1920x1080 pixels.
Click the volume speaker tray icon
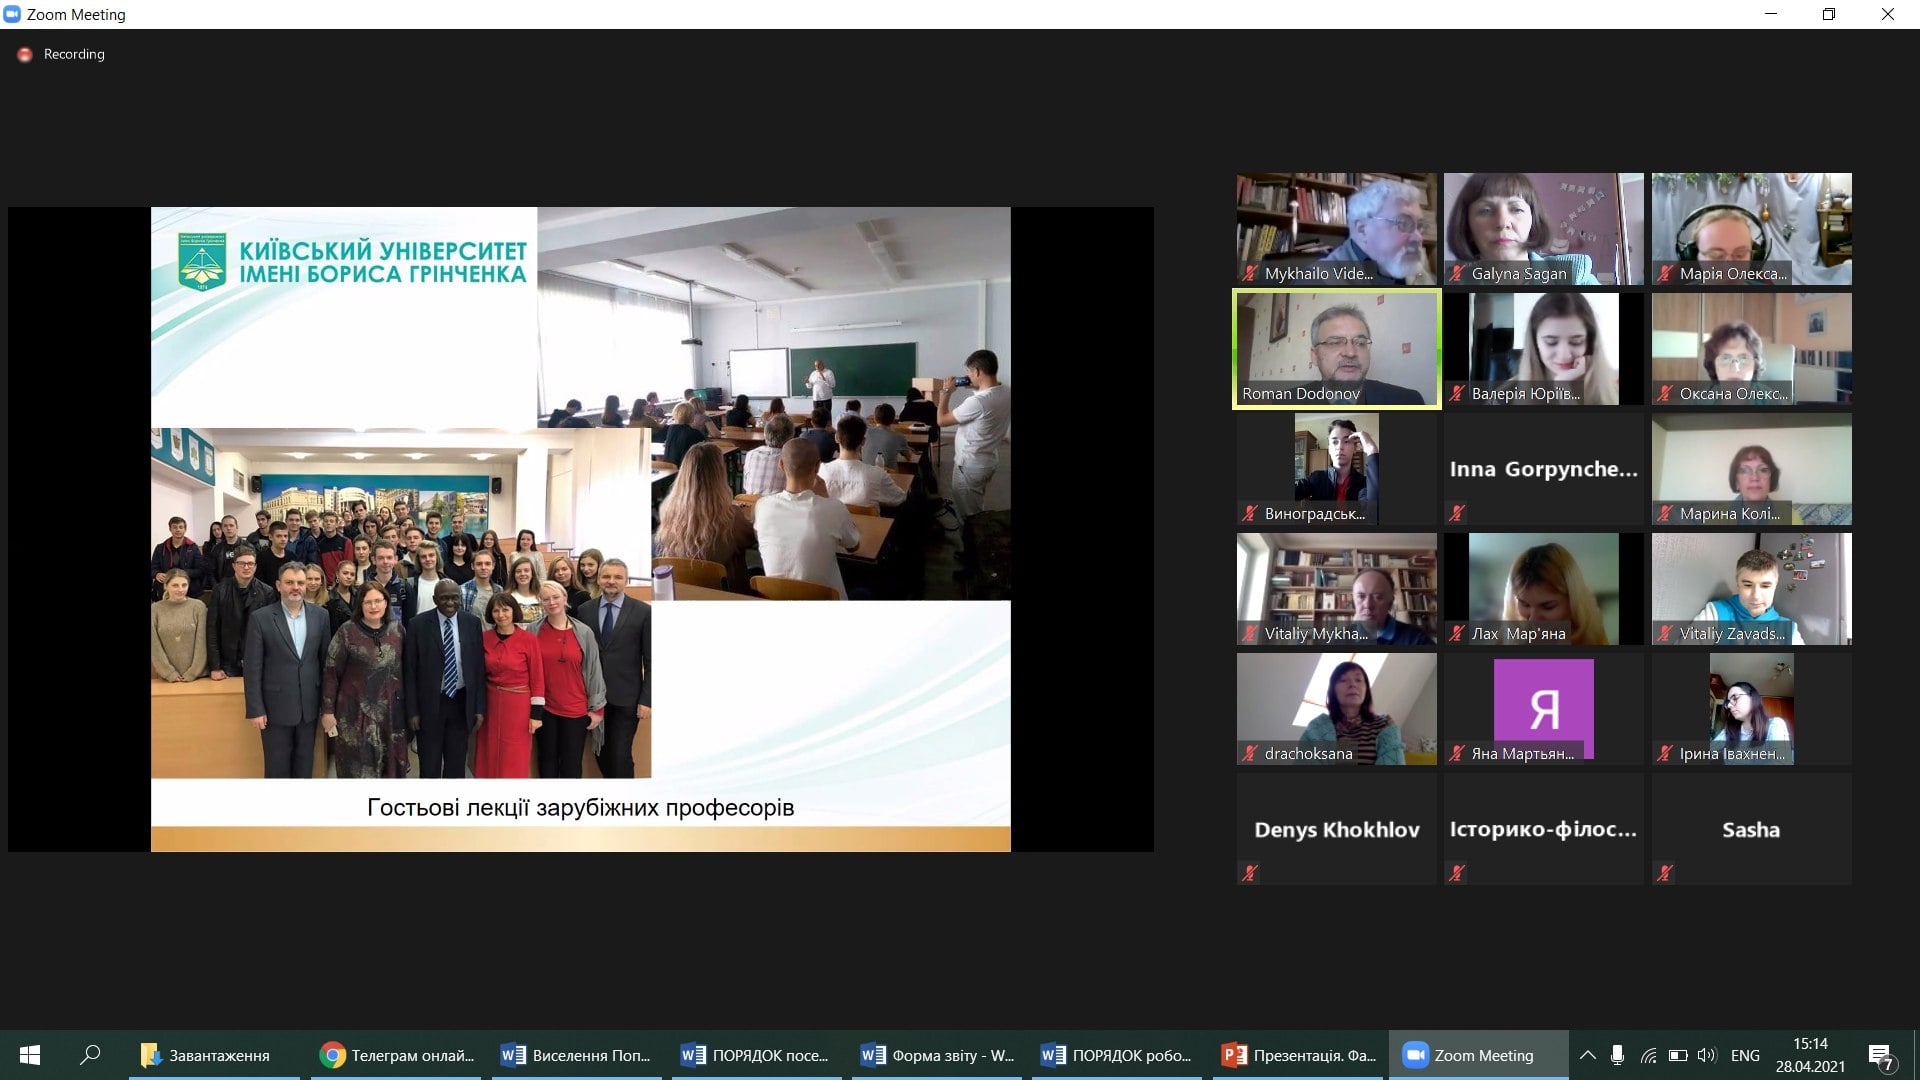pyautogui.click(x=1706, y=1055)
